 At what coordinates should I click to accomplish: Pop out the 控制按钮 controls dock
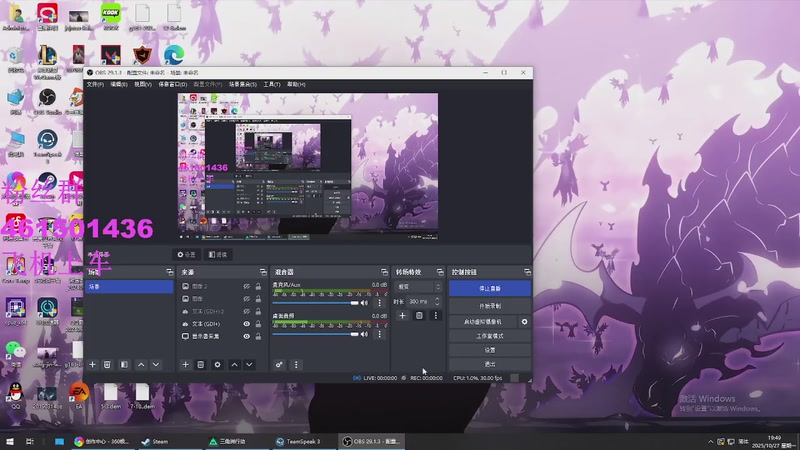pos(527,272)
